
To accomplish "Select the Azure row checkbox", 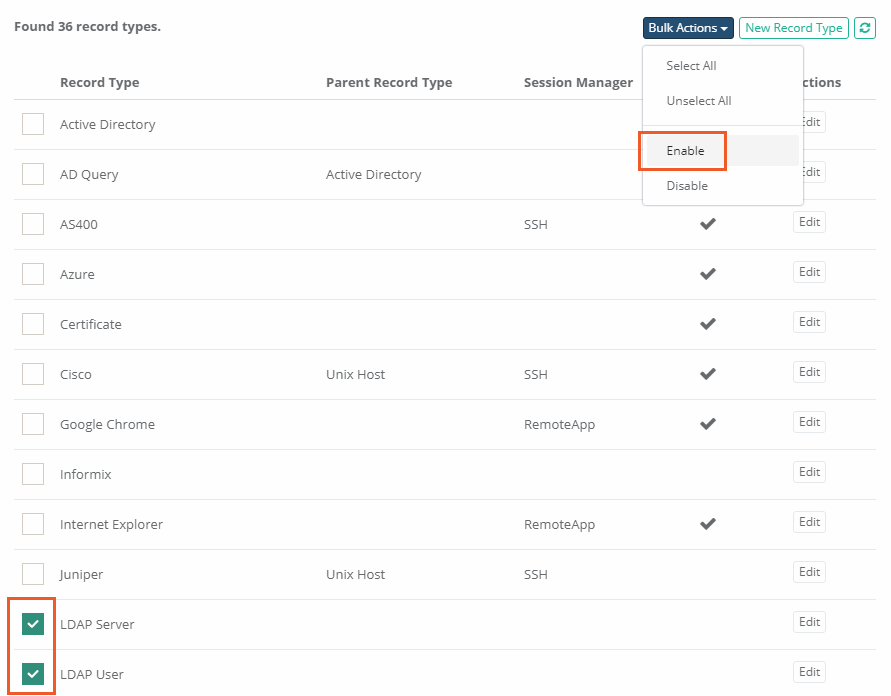I will (33, 274).
